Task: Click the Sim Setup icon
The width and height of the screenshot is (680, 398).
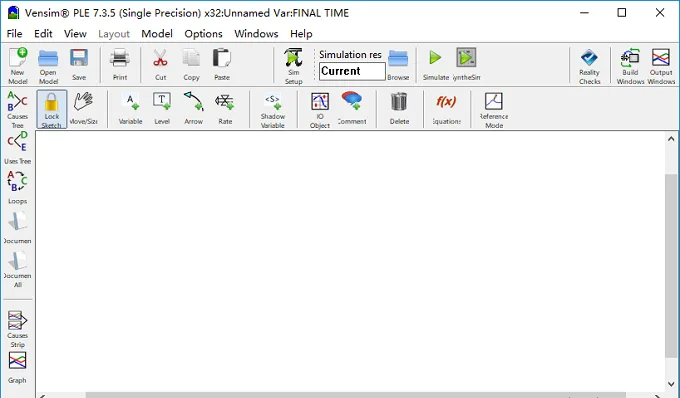Action: [294, 65]
